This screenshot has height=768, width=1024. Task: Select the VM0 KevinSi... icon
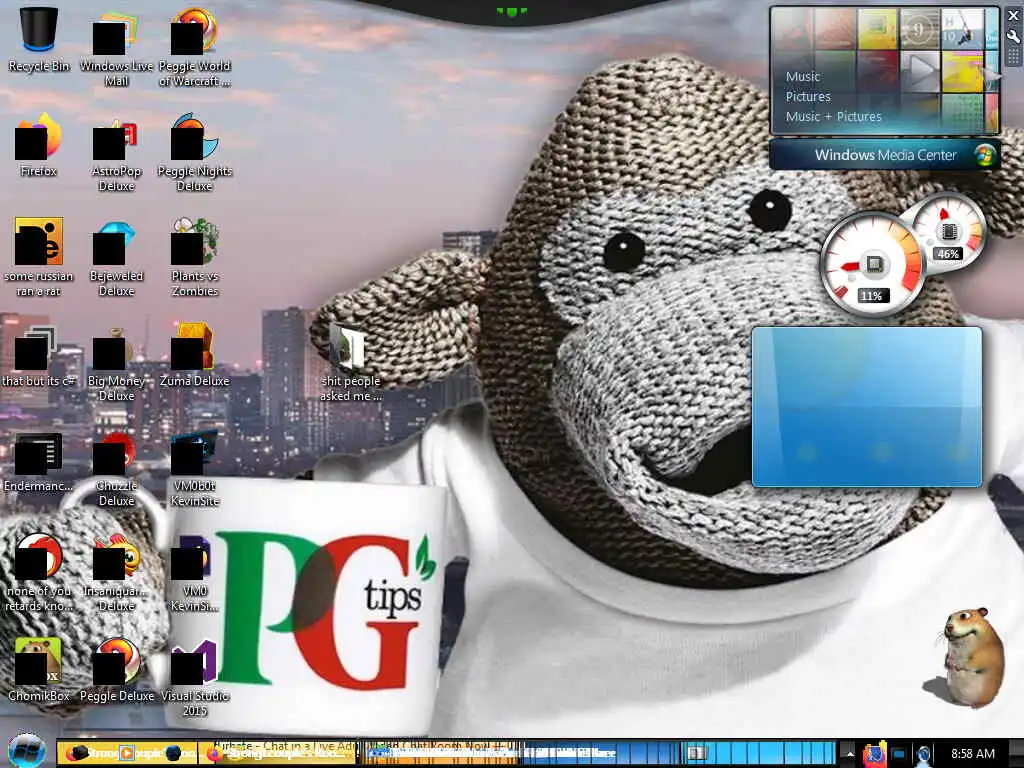195,573
